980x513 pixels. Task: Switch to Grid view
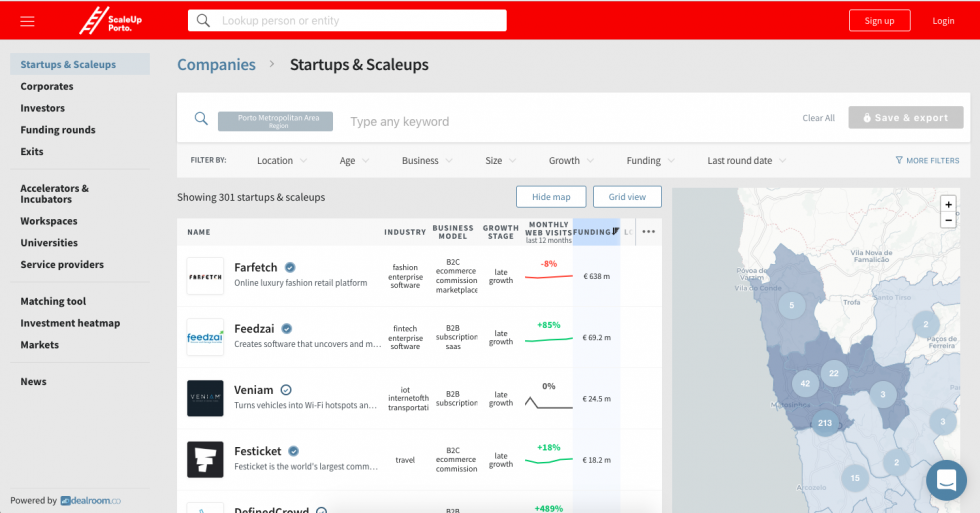click(x=627, y=197)
